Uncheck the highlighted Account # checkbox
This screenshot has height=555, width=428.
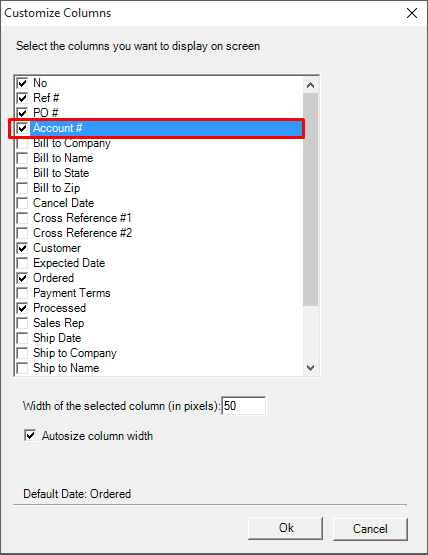pos(22,128)
